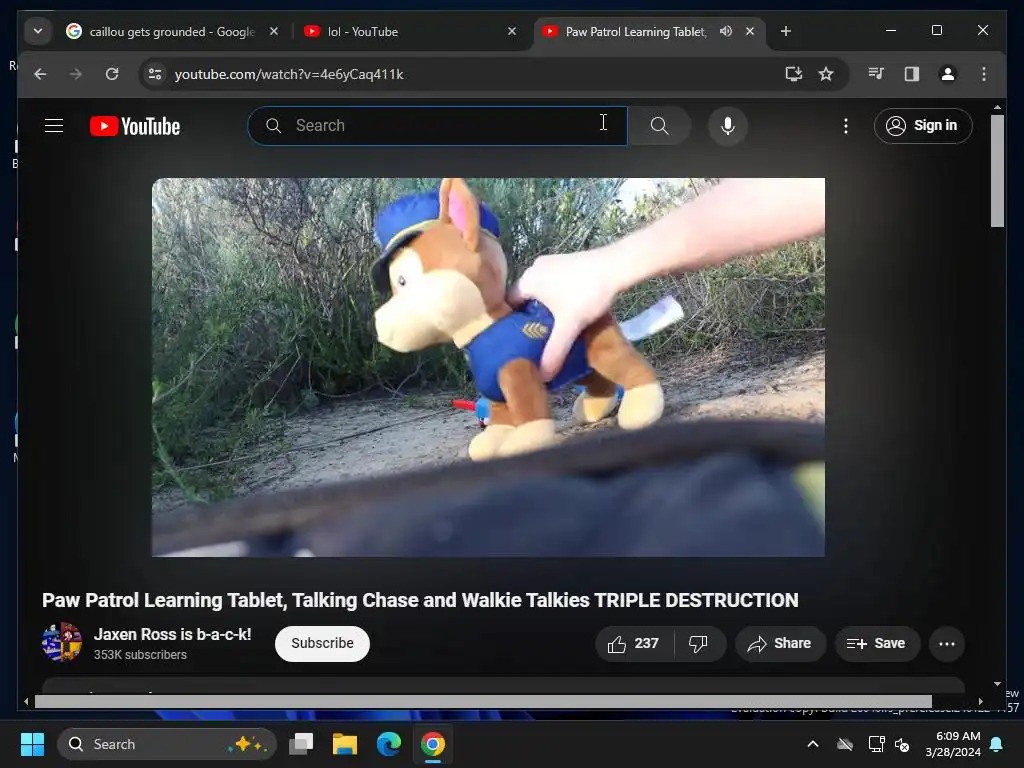Select the Paw Patrol Learning Tablet tab

click(x=635, y=31)
